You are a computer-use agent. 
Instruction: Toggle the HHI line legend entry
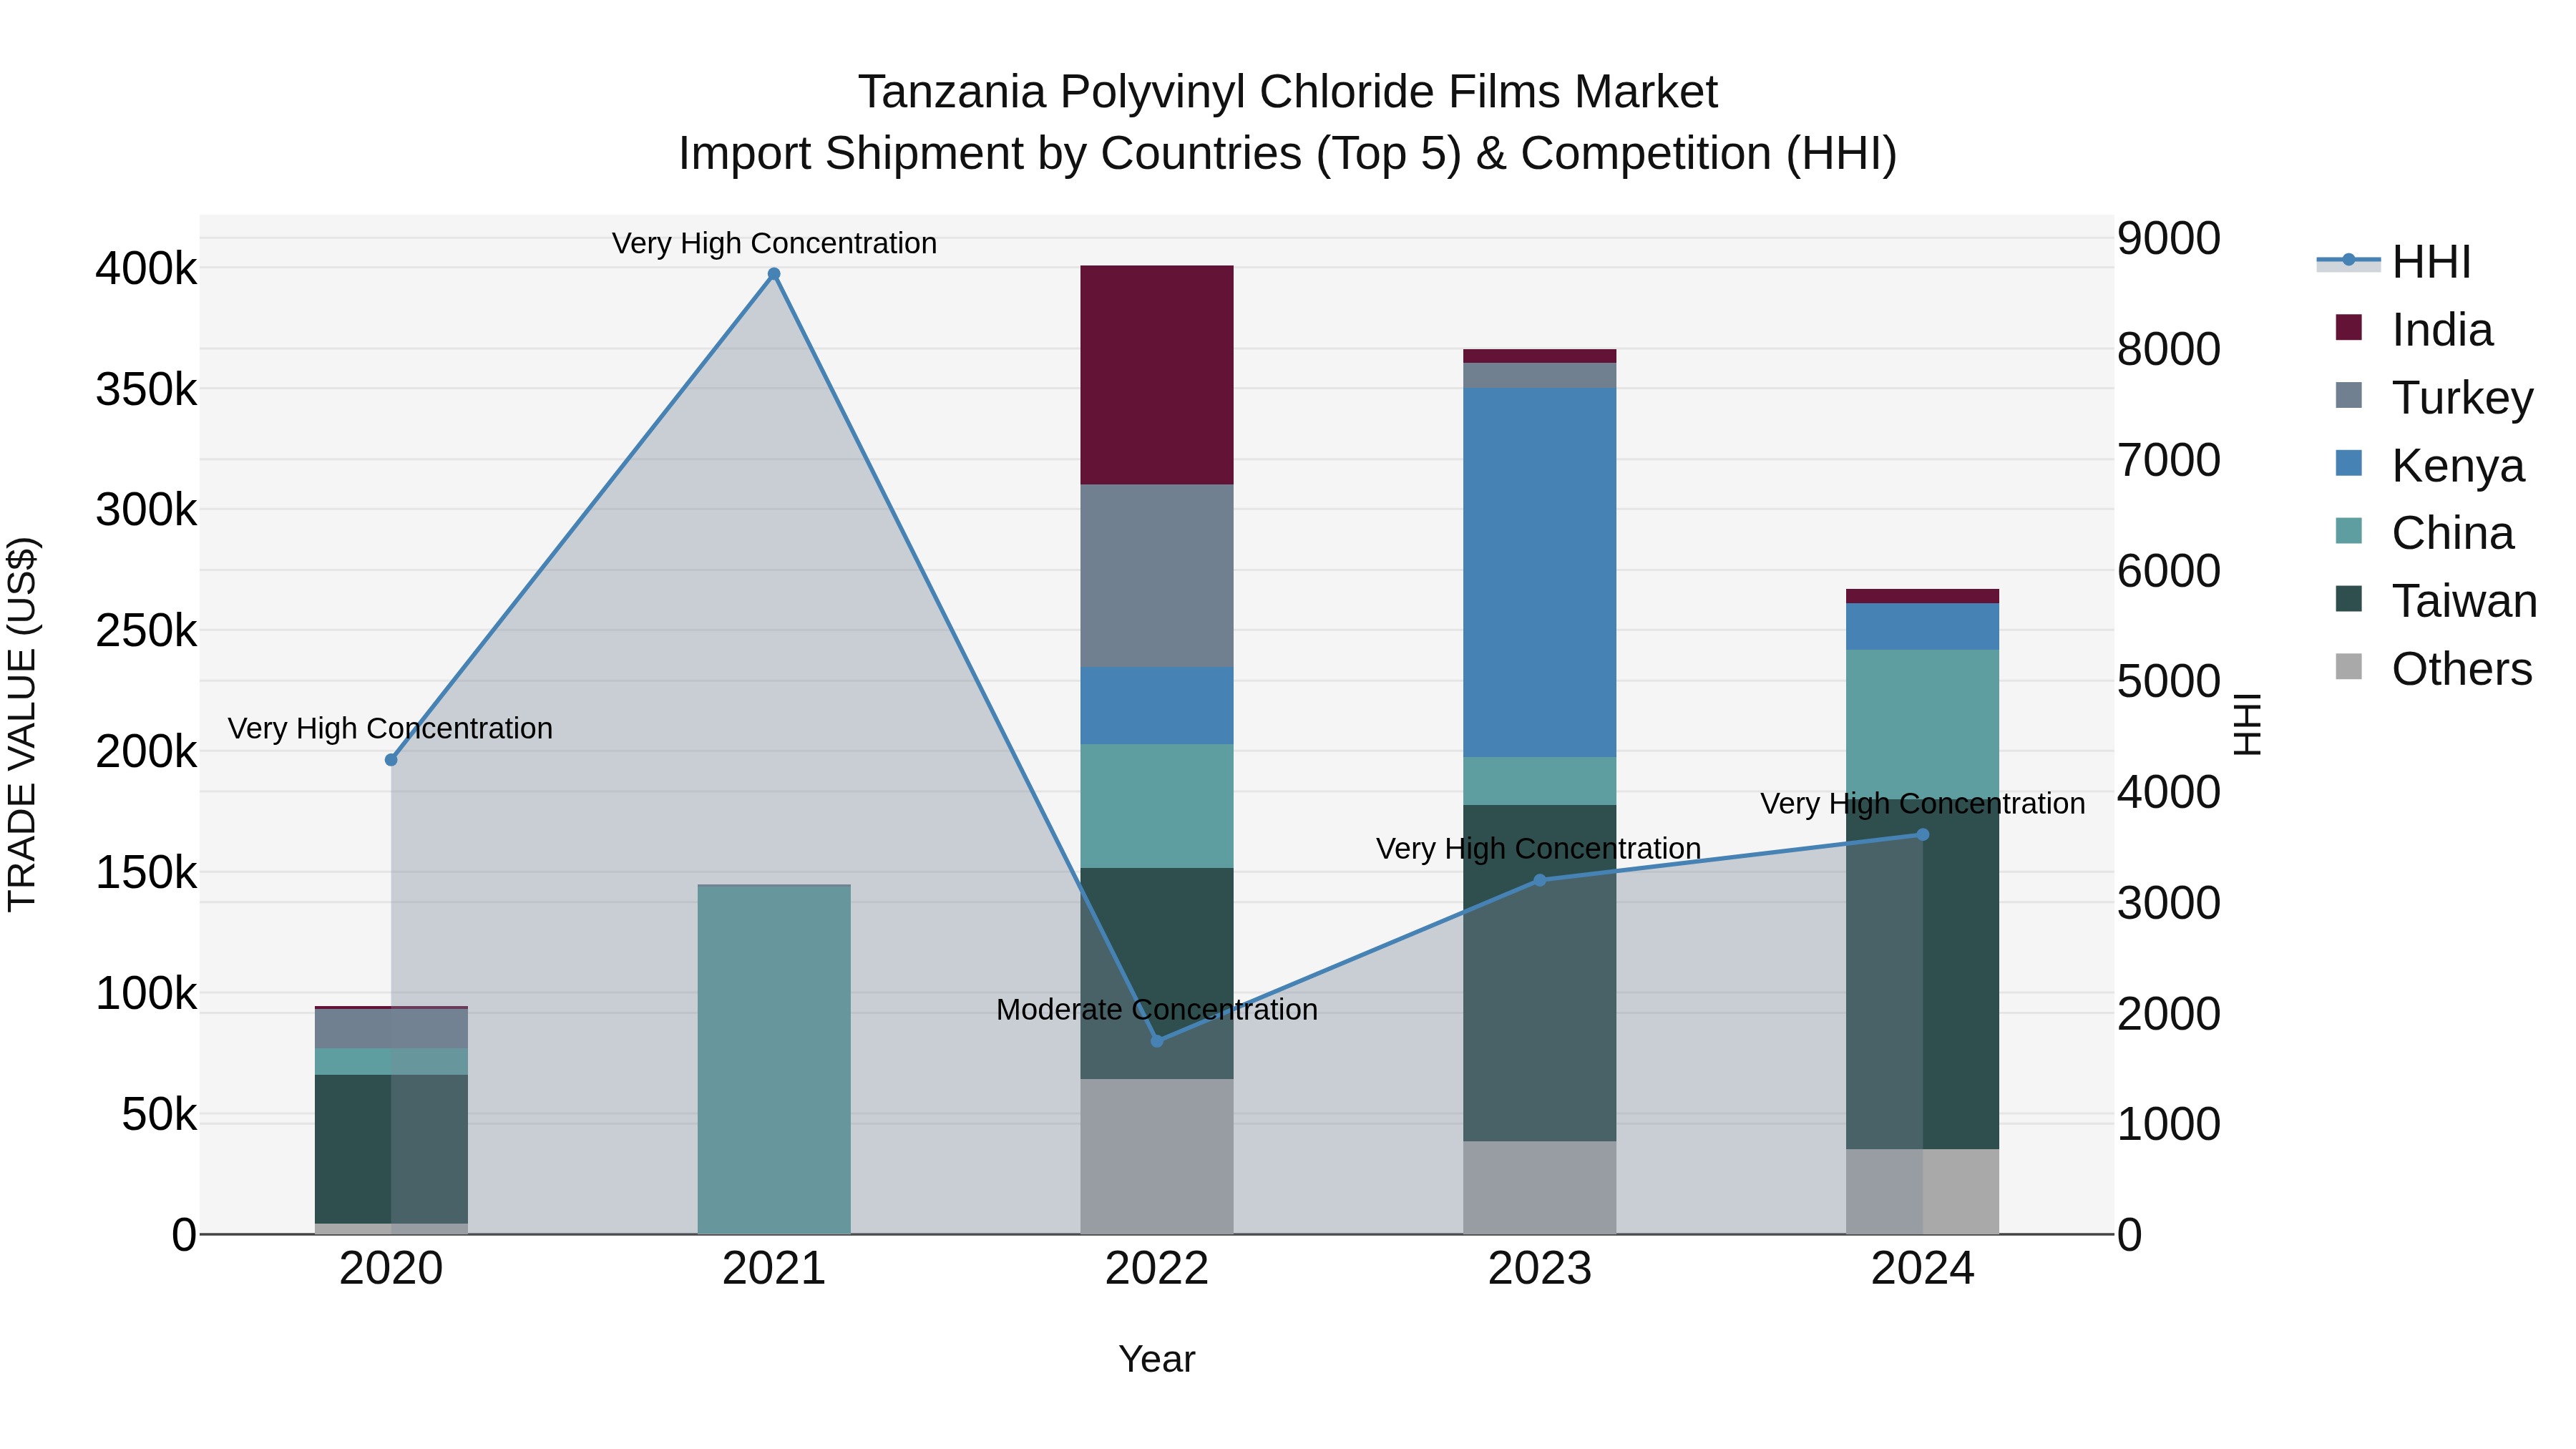tap(2394, 262)
